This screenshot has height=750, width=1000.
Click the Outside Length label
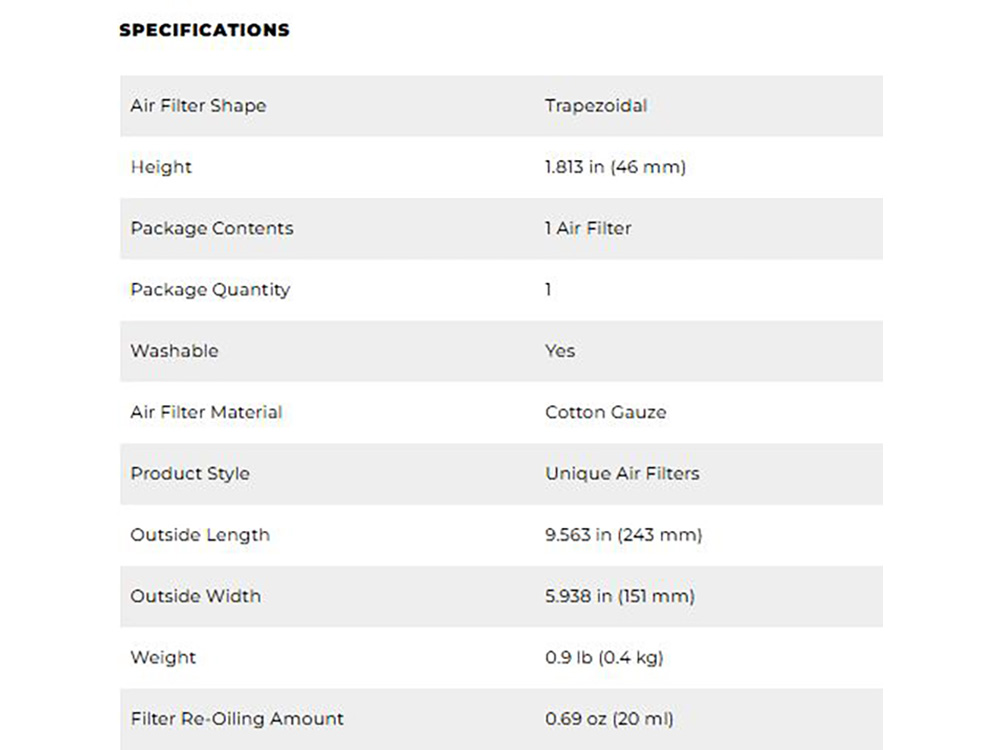tap(200, 535)
